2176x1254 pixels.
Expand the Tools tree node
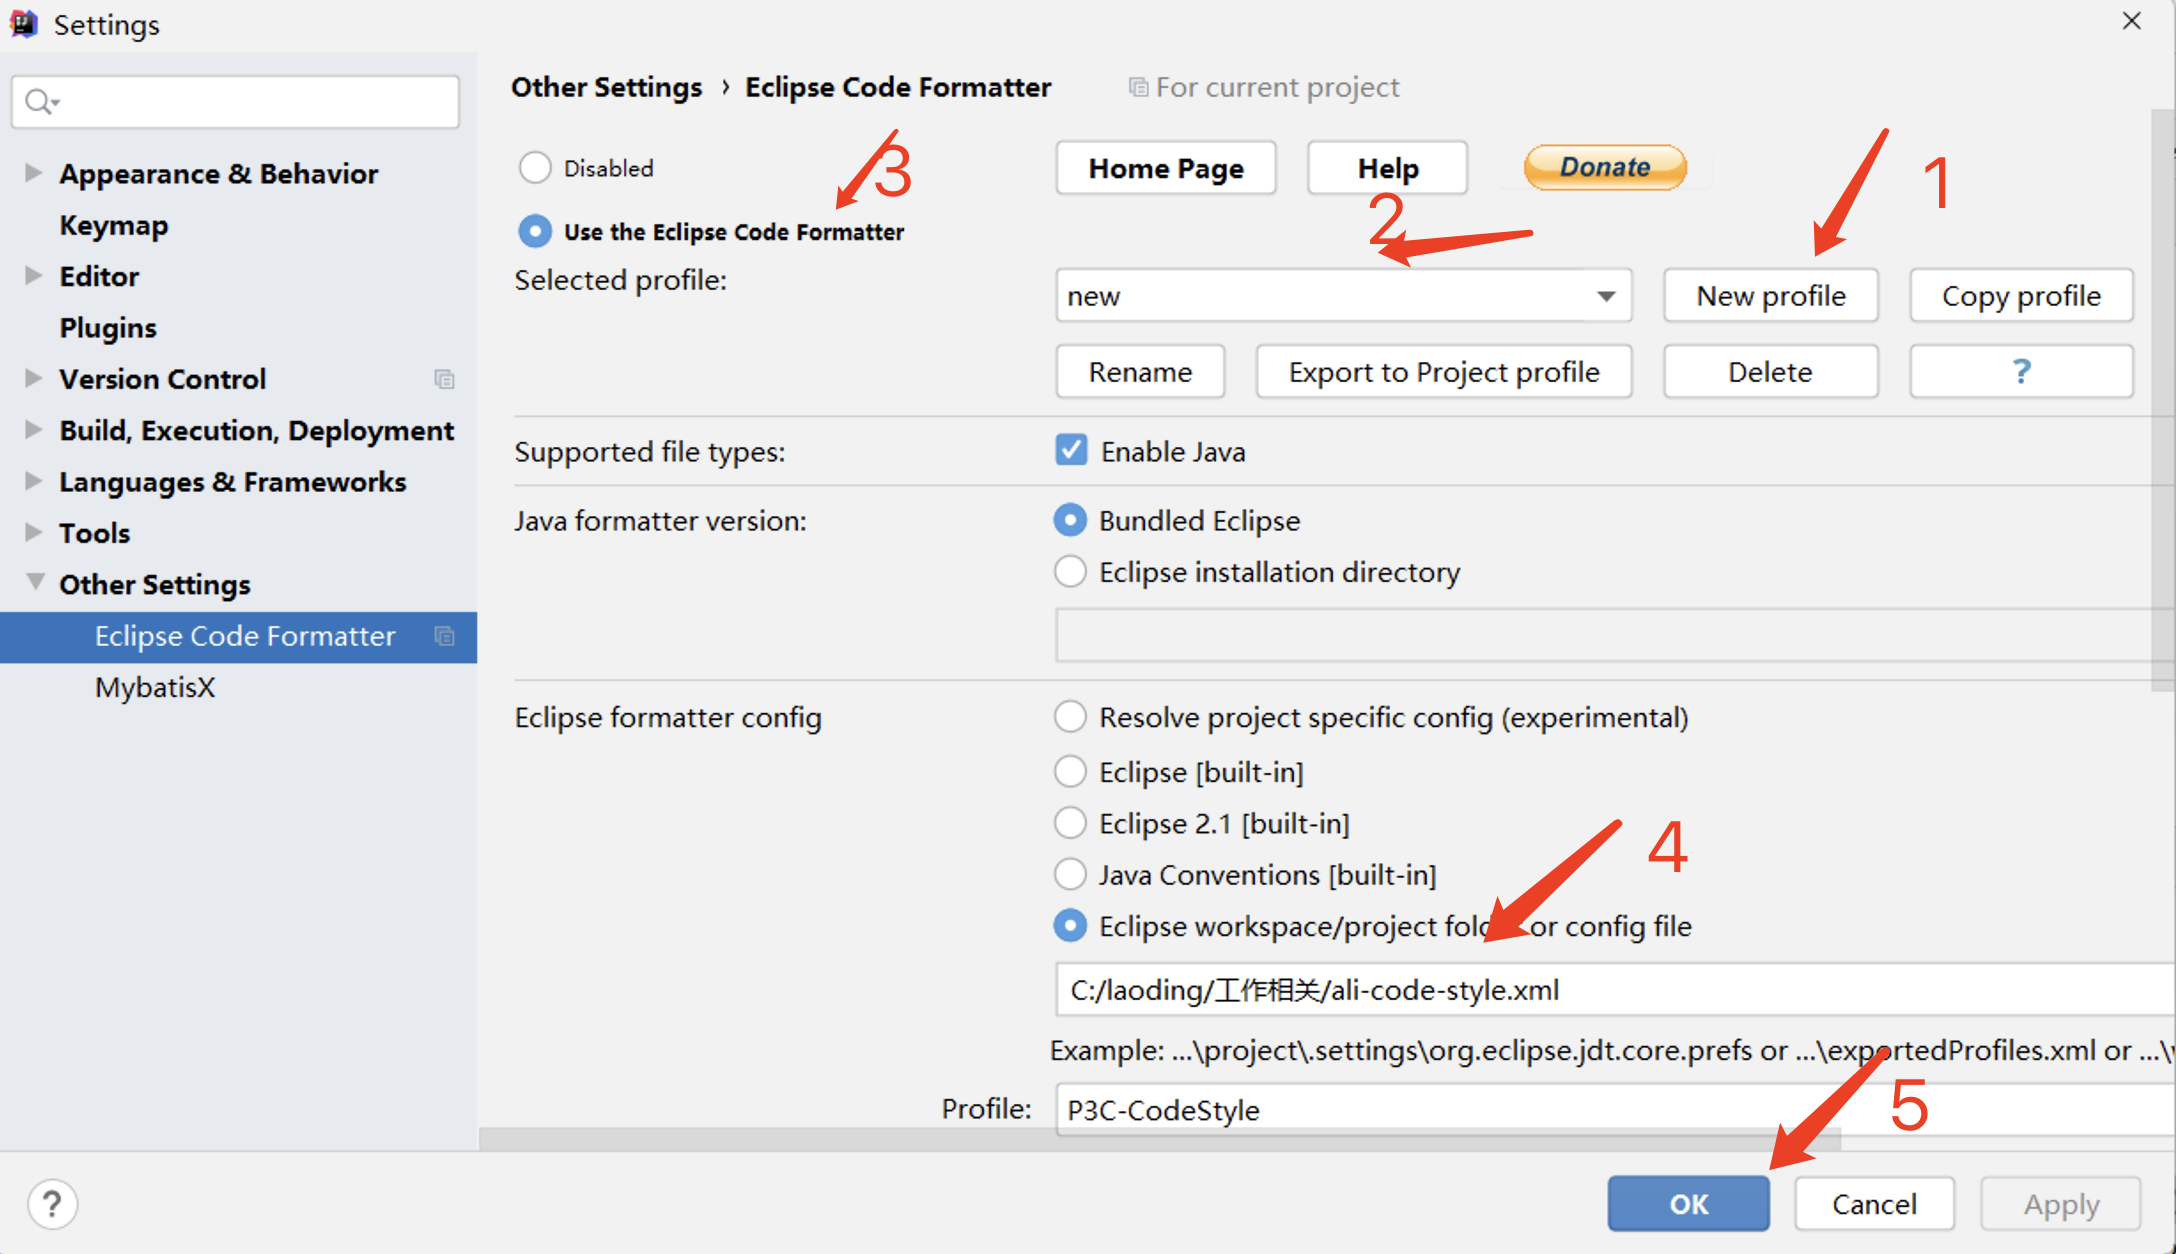pos(33,532)
